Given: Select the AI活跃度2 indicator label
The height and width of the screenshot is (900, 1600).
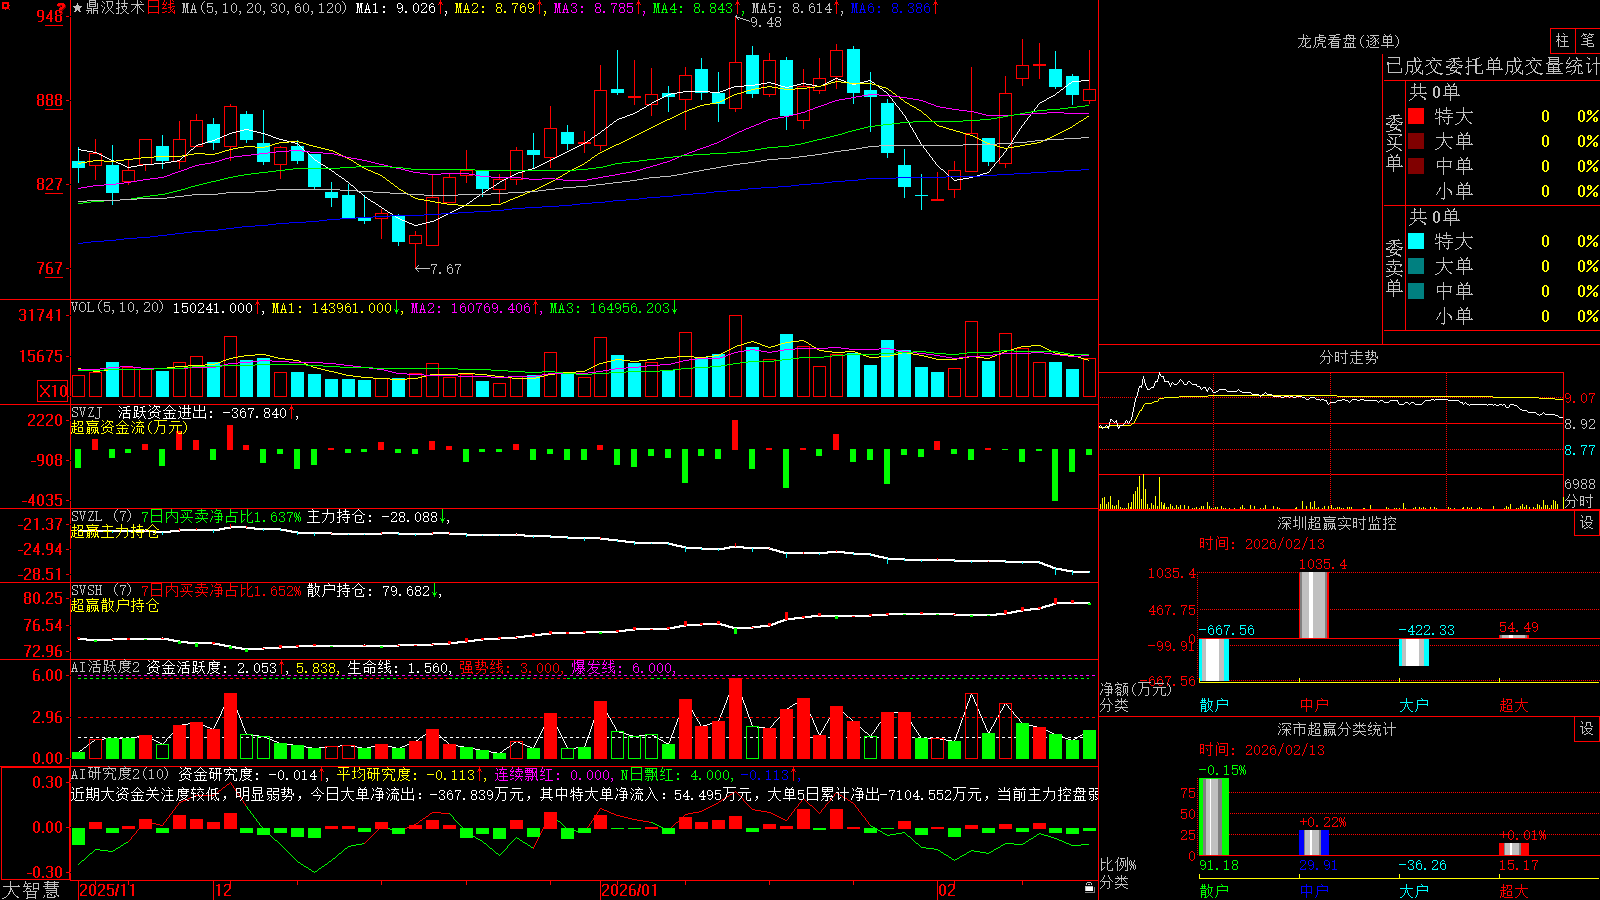Looking at the screenshot, I should (106, 667).
